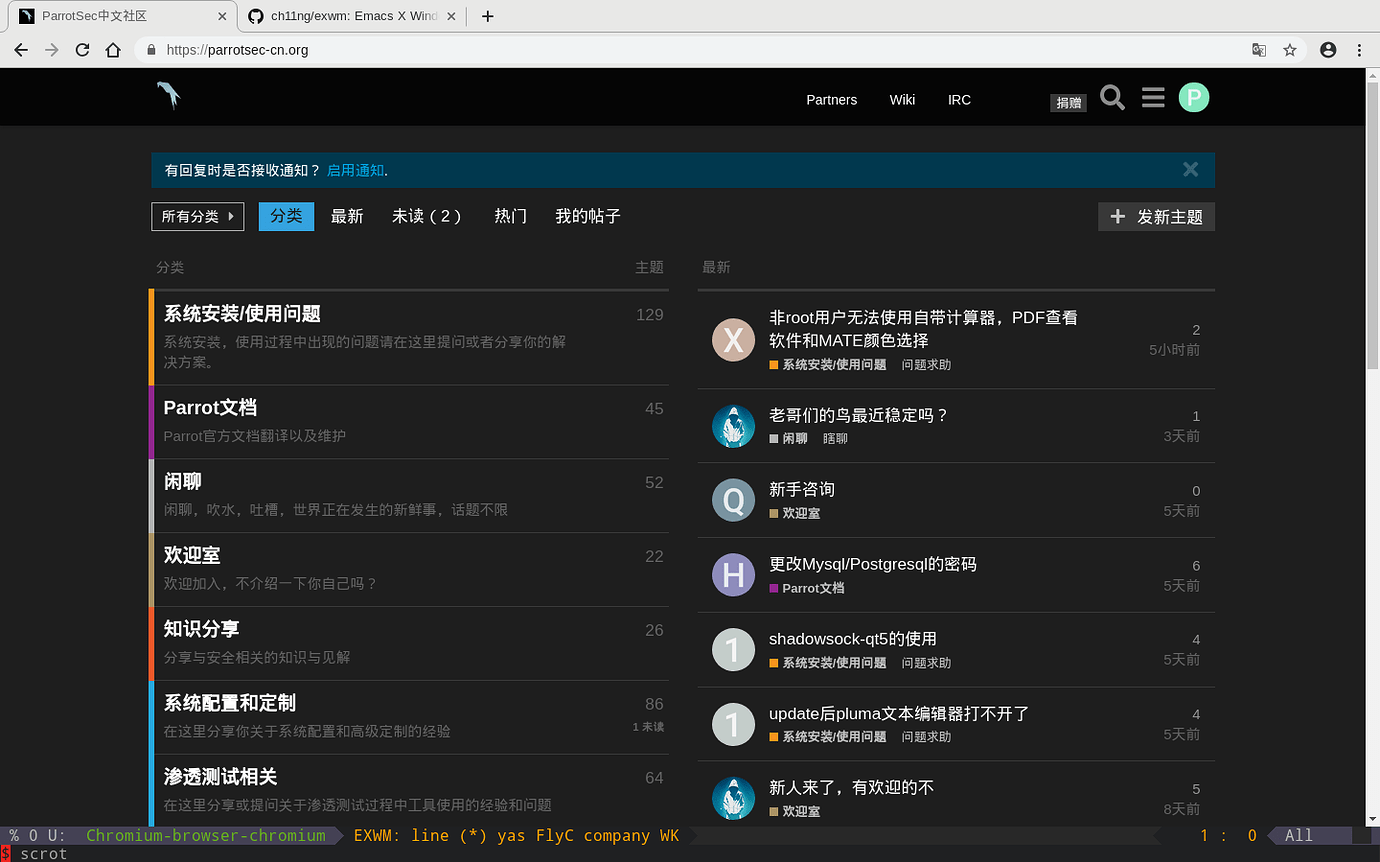Navigate back with the browser back arrow
Image resolution: width=1380 pixels, height=862 pixels.
coord(21,49)
